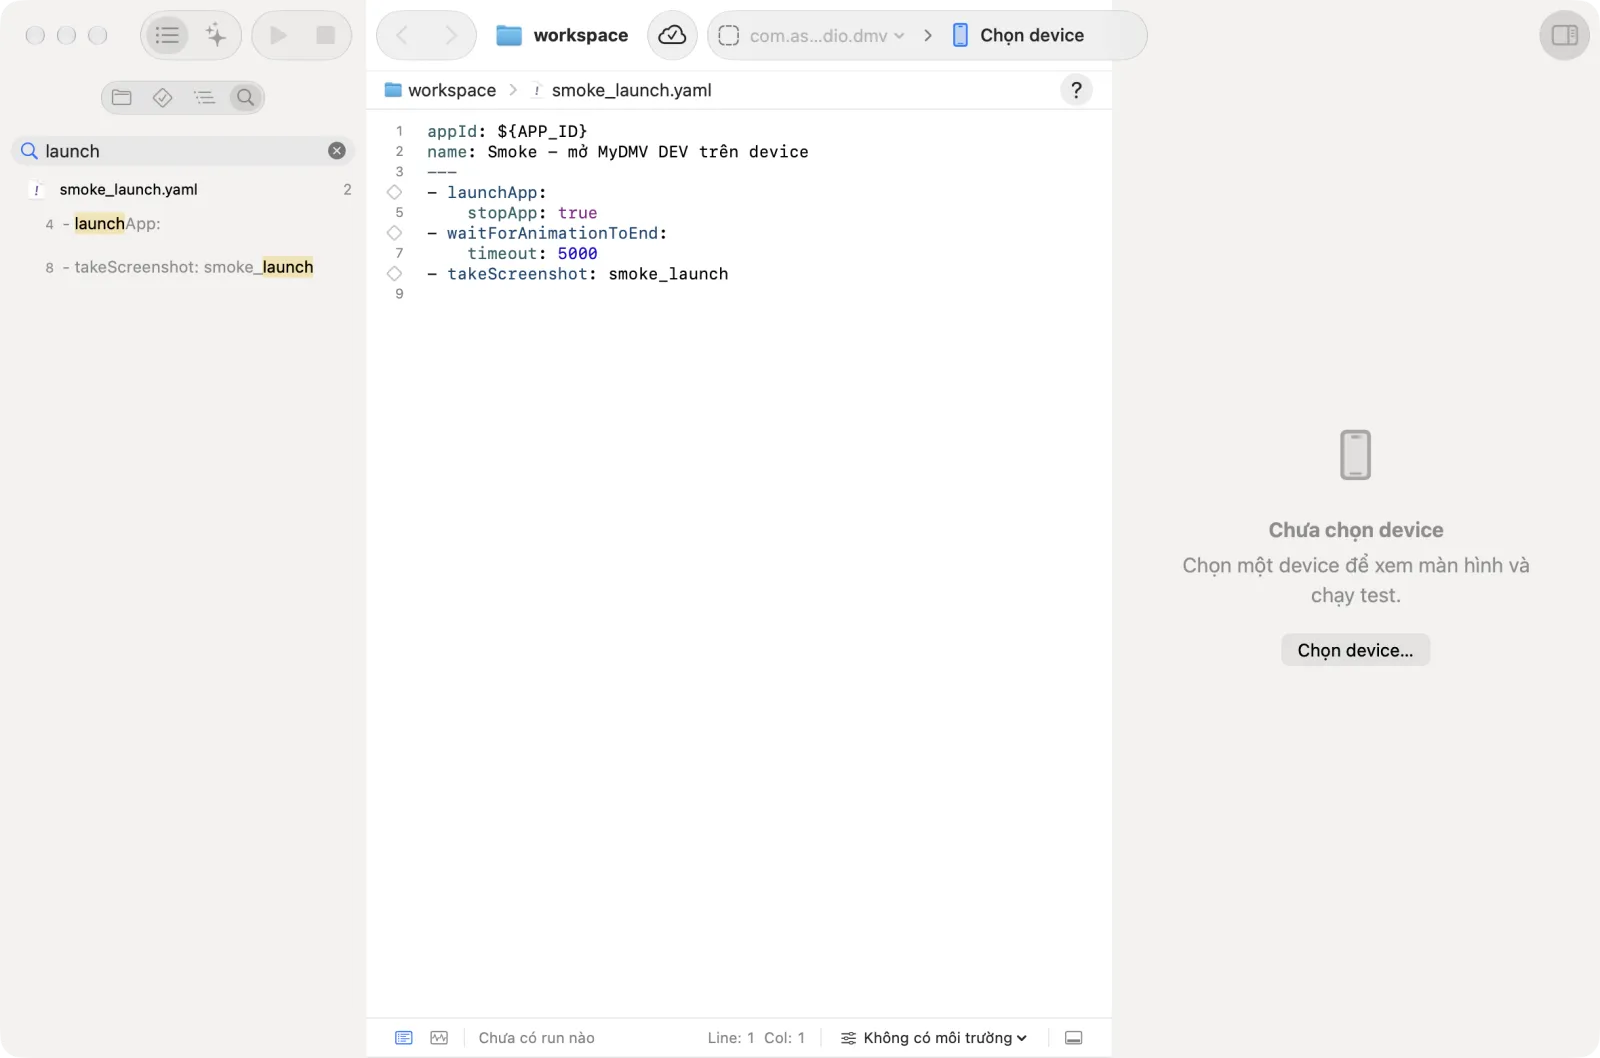Screen dimensions: 1600x1058
Task: Click the Line: 1 Col: 1 indicator
Action: tap(756, 1038)
